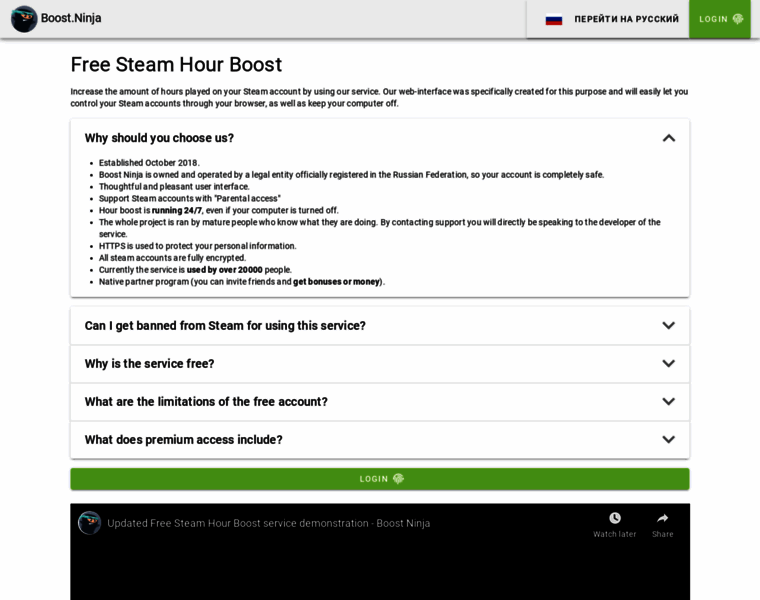Click the "Why should you choose us?" heading
The height and width of the screenshot is (600, 760).
(x=159, y=138)
